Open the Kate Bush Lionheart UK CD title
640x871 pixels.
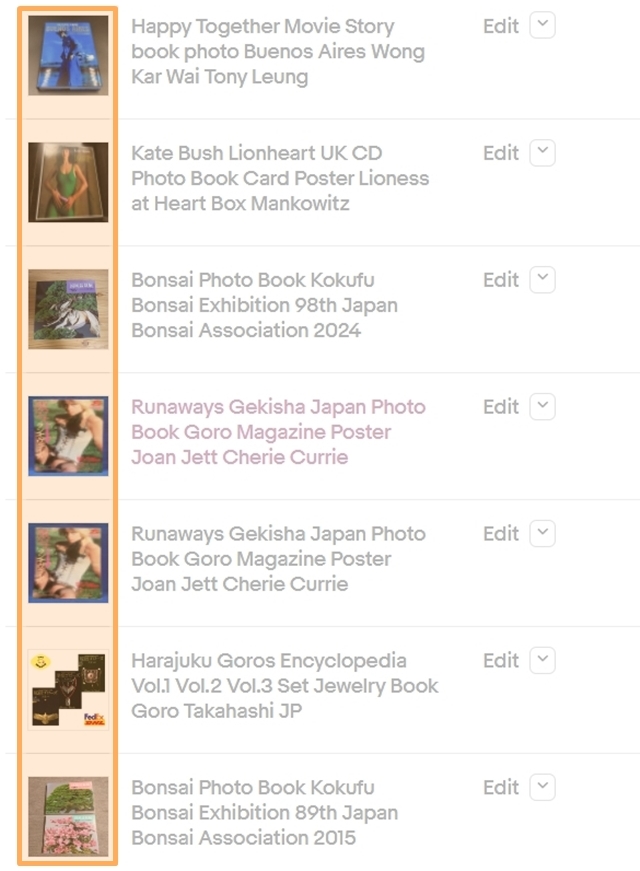point(280,178)
